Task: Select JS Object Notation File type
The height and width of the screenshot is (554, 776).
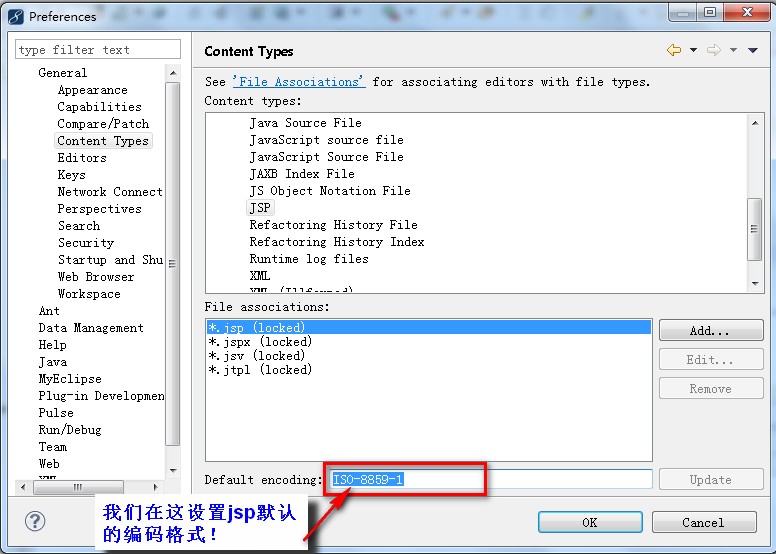Action: point(330,191)
